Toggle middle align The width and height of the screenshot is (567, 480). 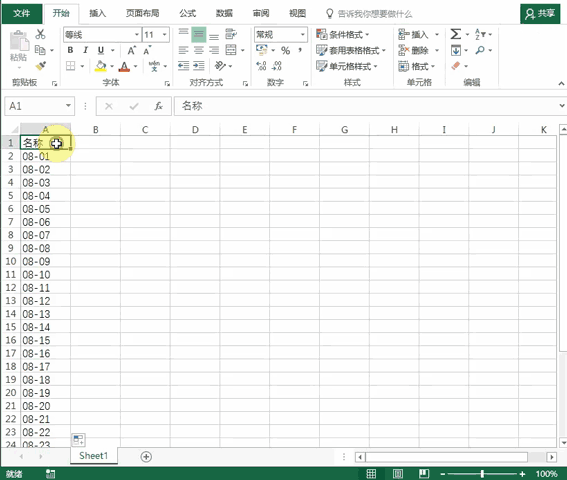(x=199, y=35)
